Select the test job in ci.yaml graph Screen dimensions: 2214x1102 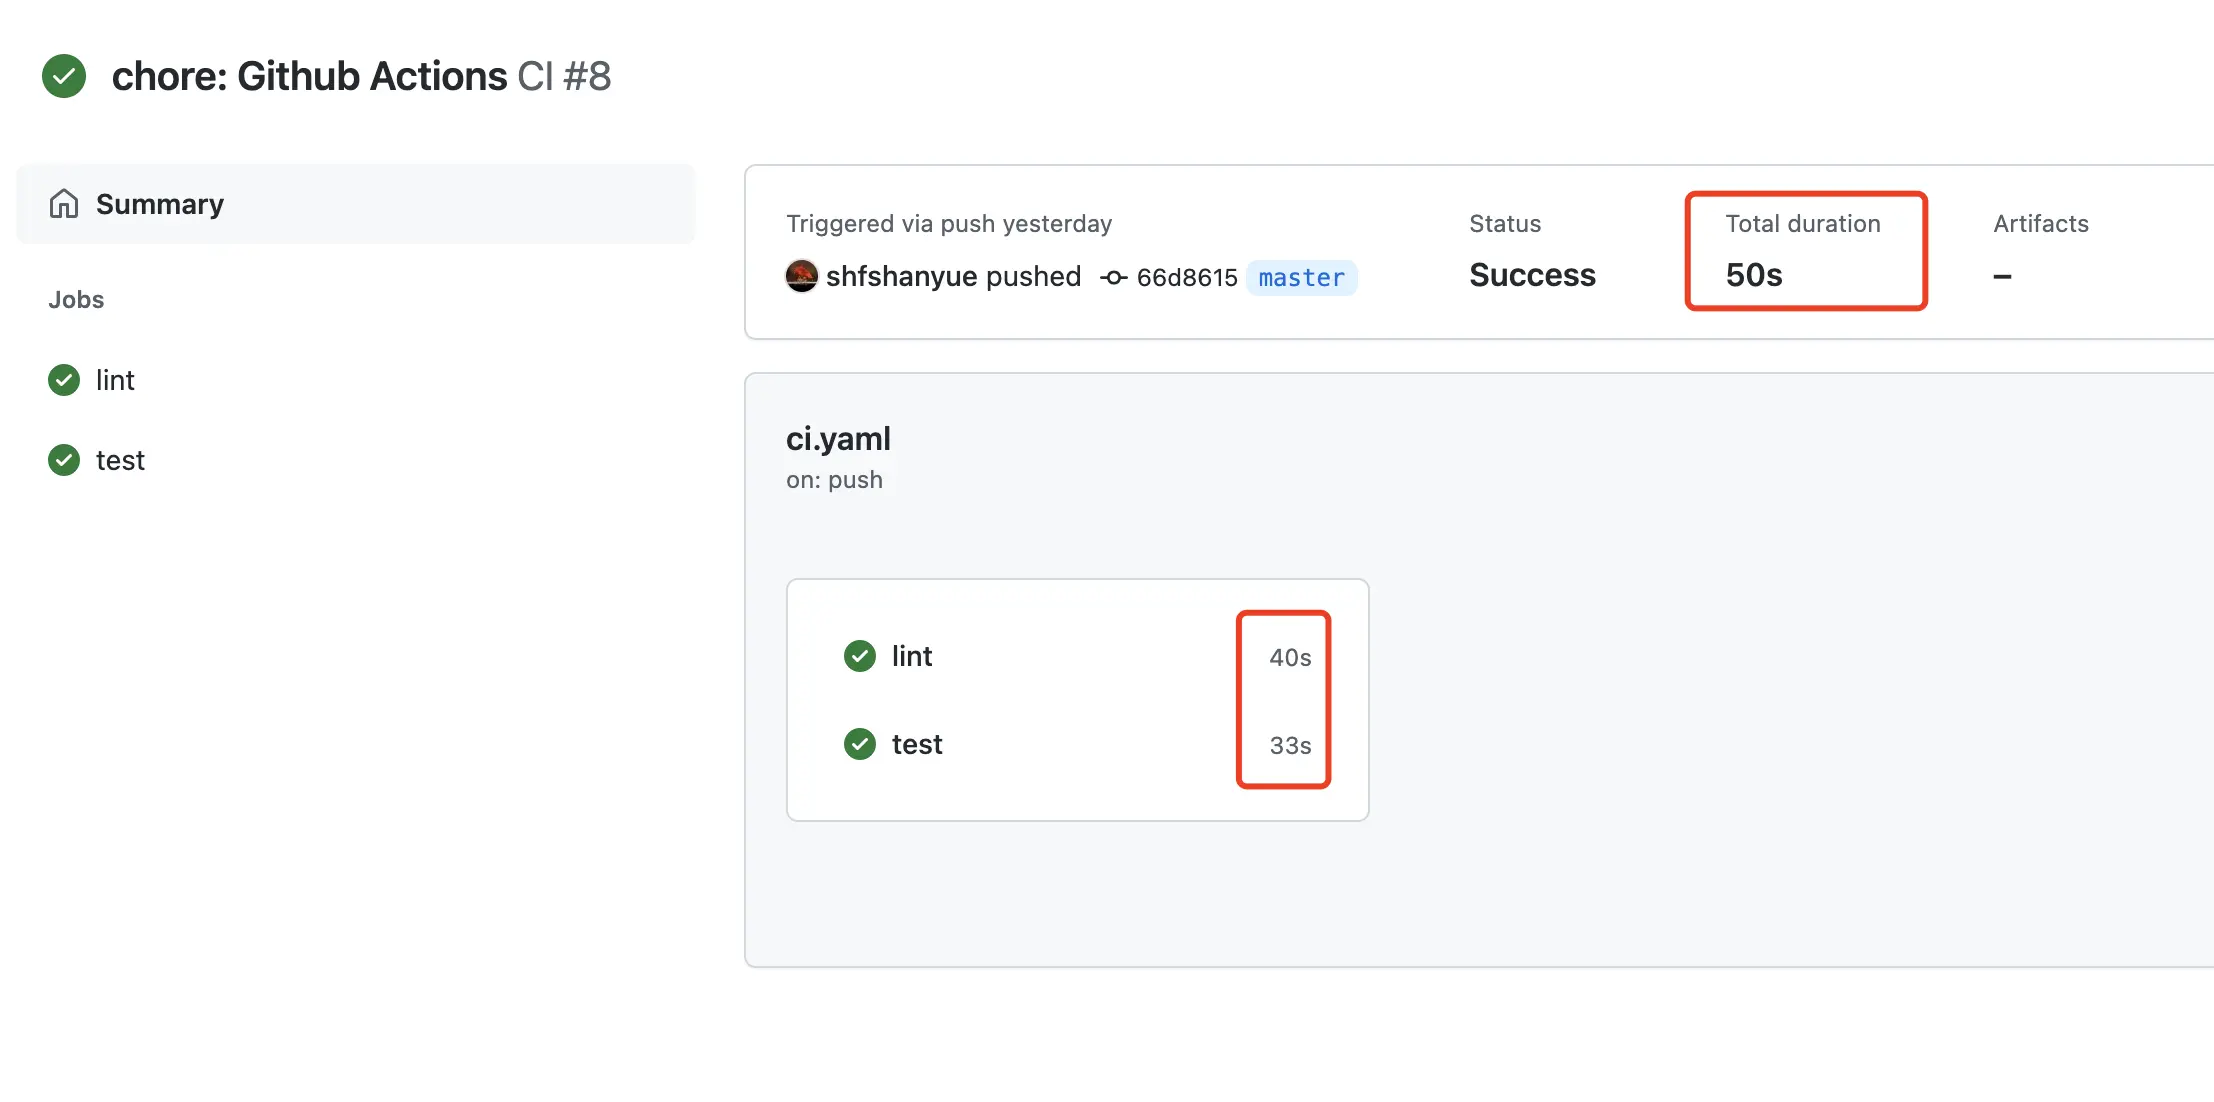tap(1078, 744)
